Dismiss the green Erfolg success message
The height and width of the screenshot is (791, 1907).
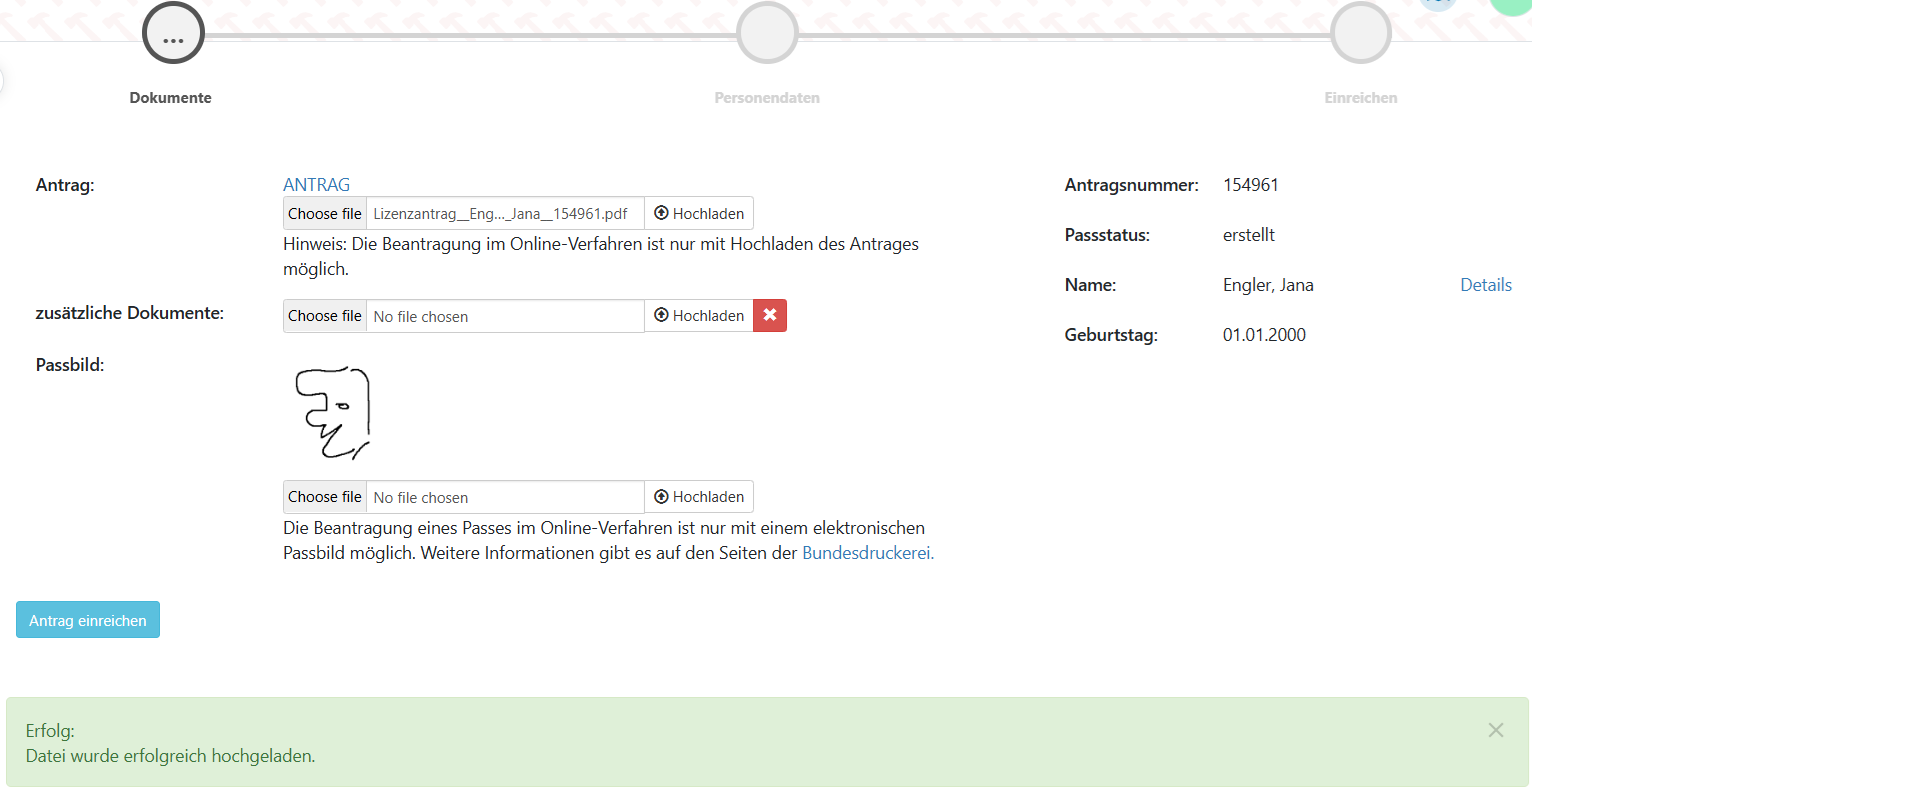click(1495, 730)
